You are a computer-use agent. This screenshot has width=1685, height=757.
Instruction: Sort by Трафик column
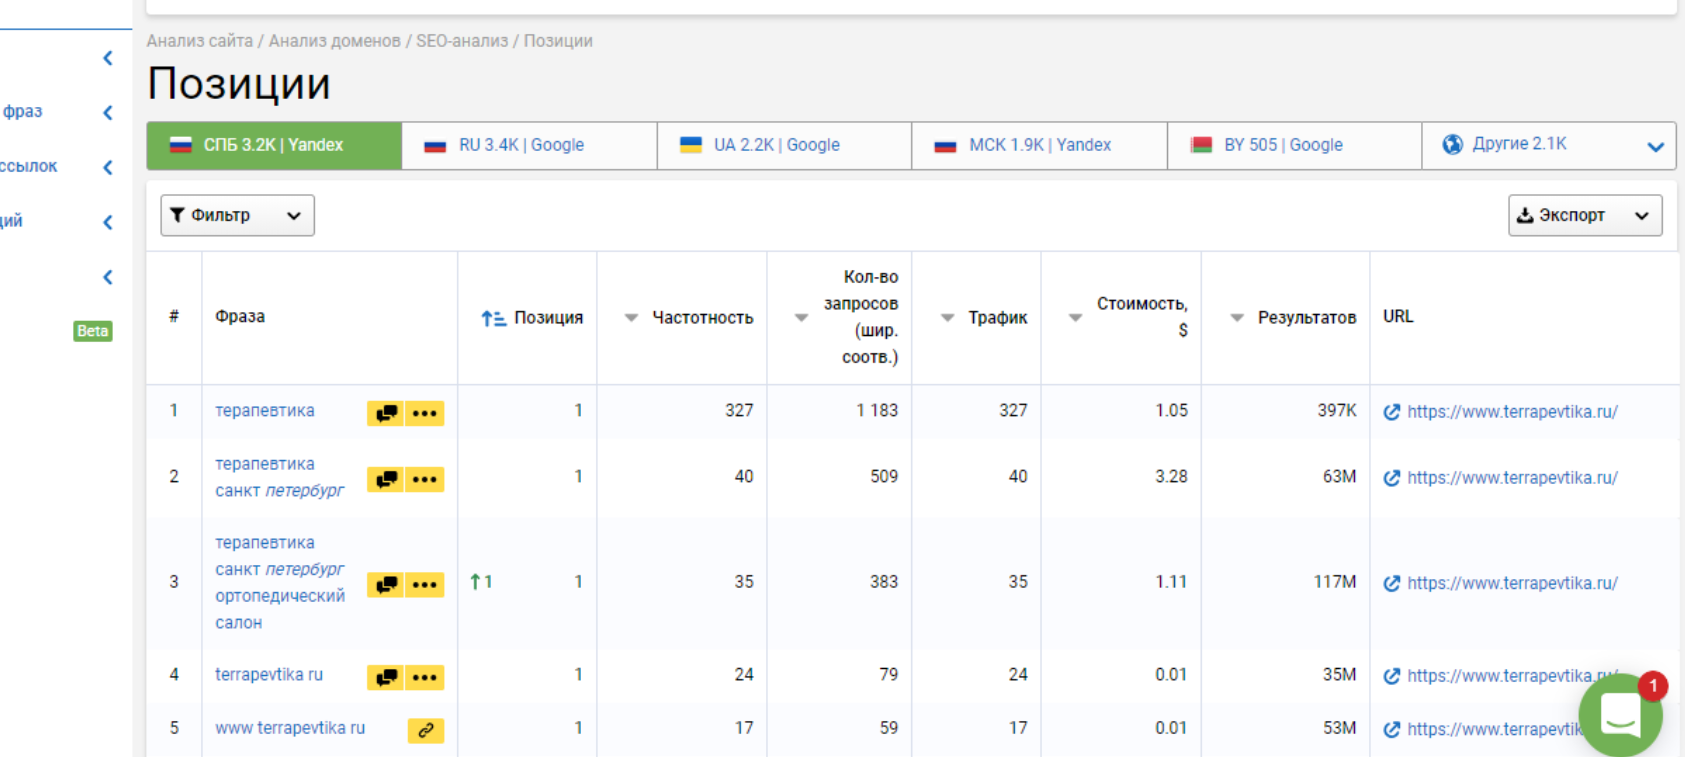pos(947,318)
